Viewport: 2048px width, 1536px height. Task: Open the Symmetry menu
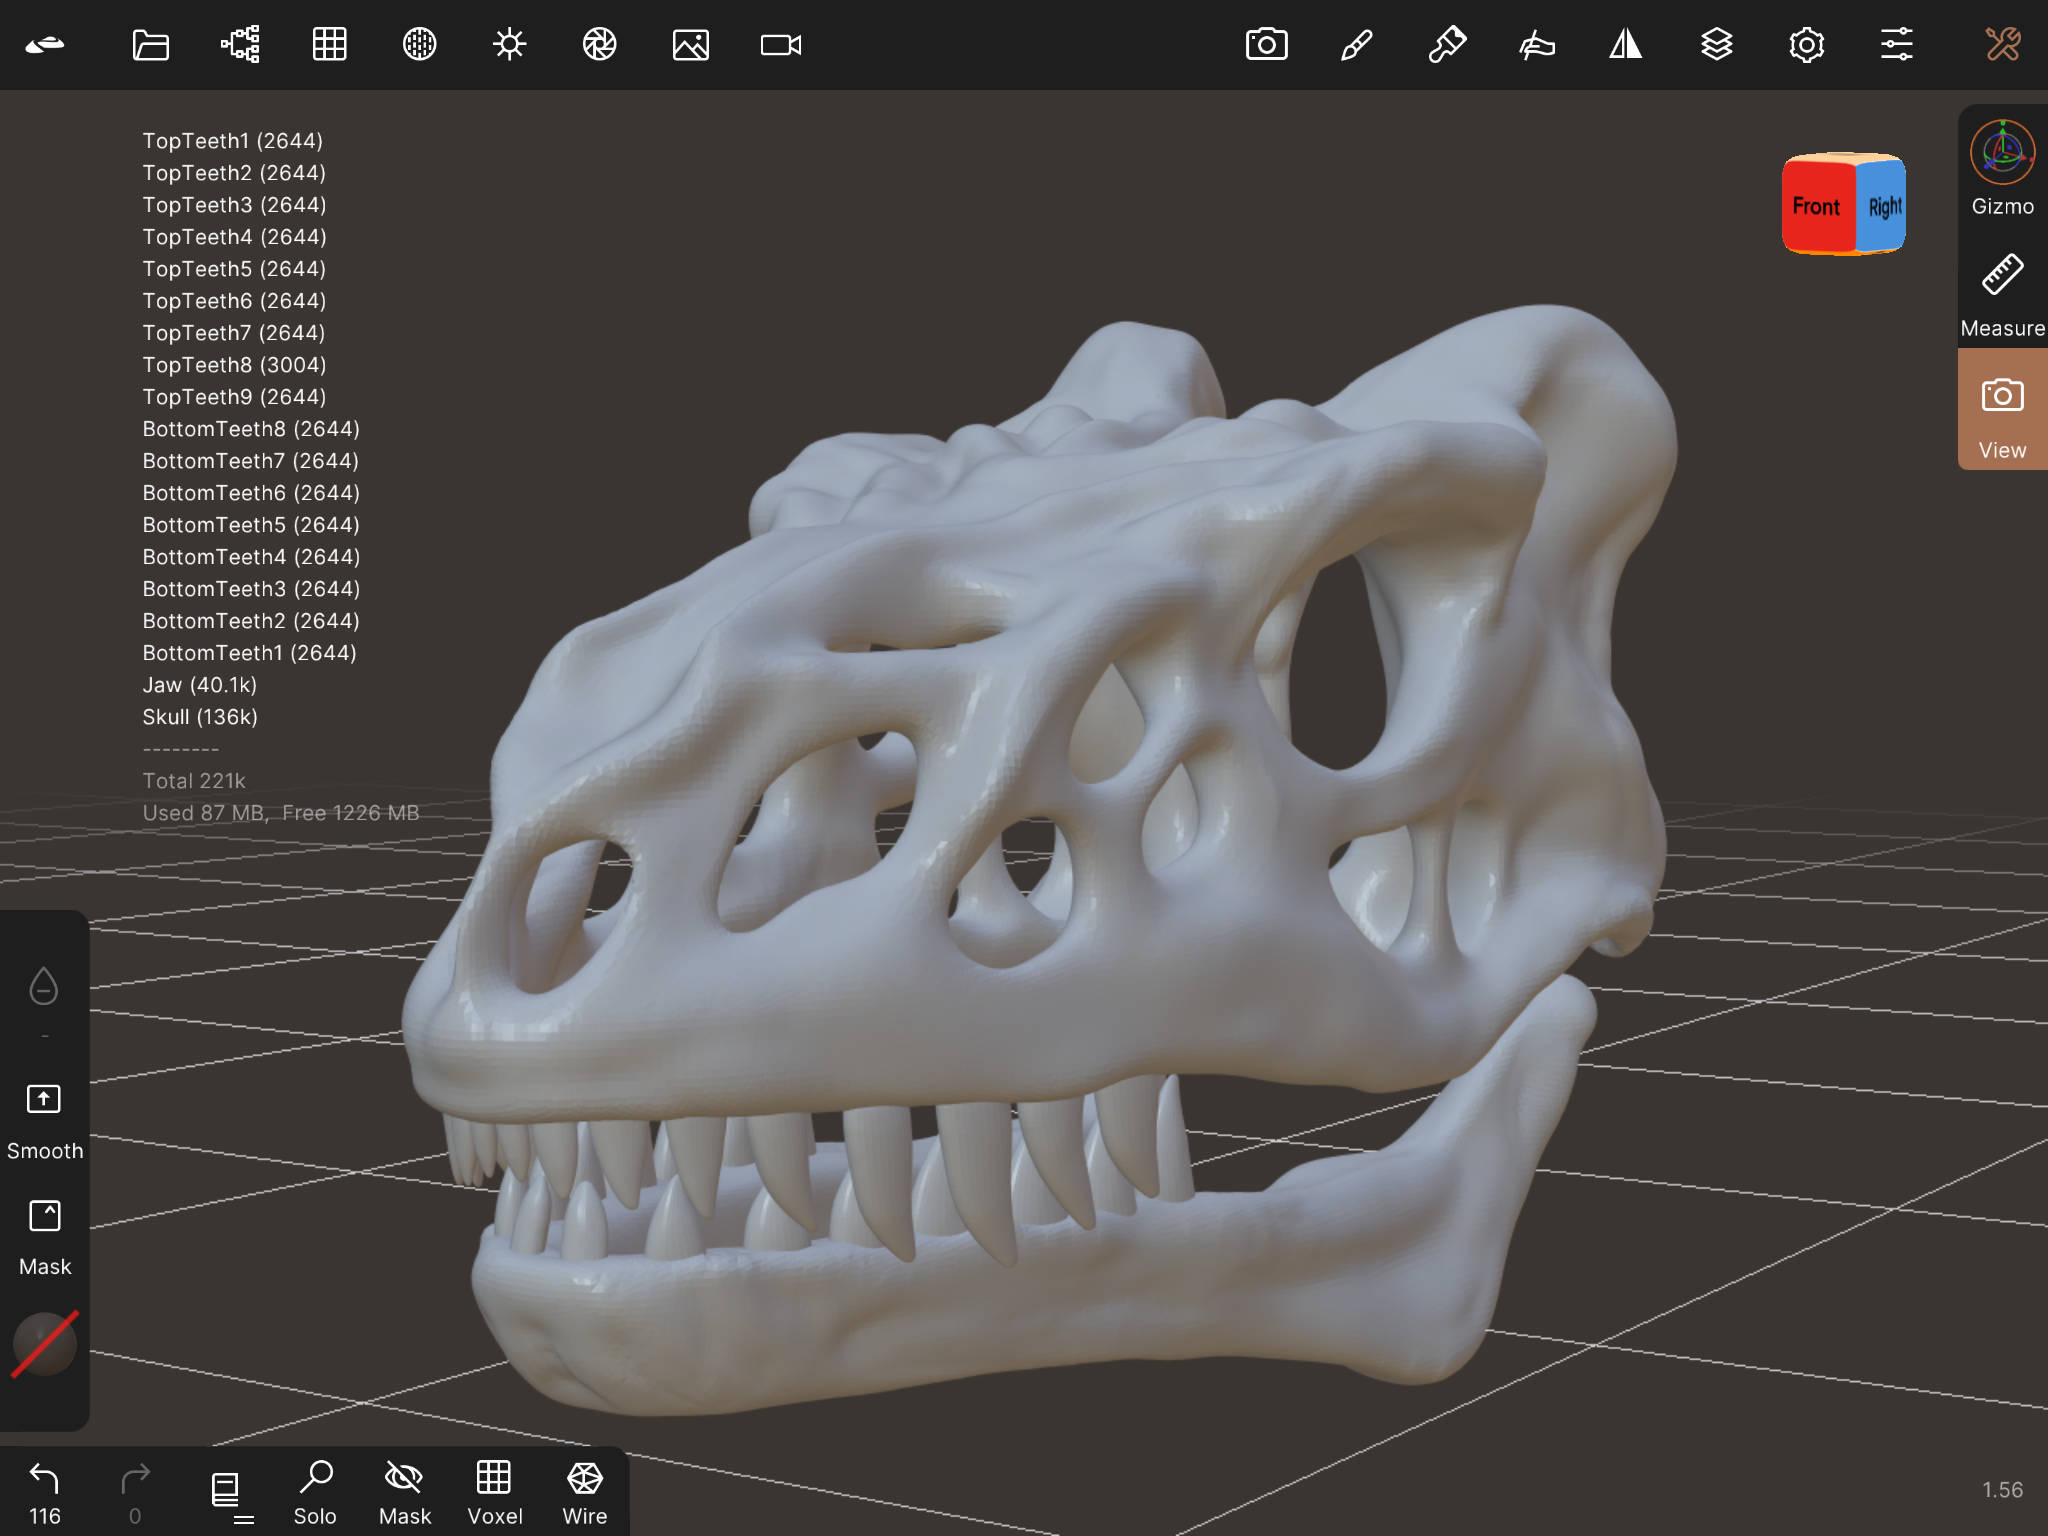click(1626, 45)
